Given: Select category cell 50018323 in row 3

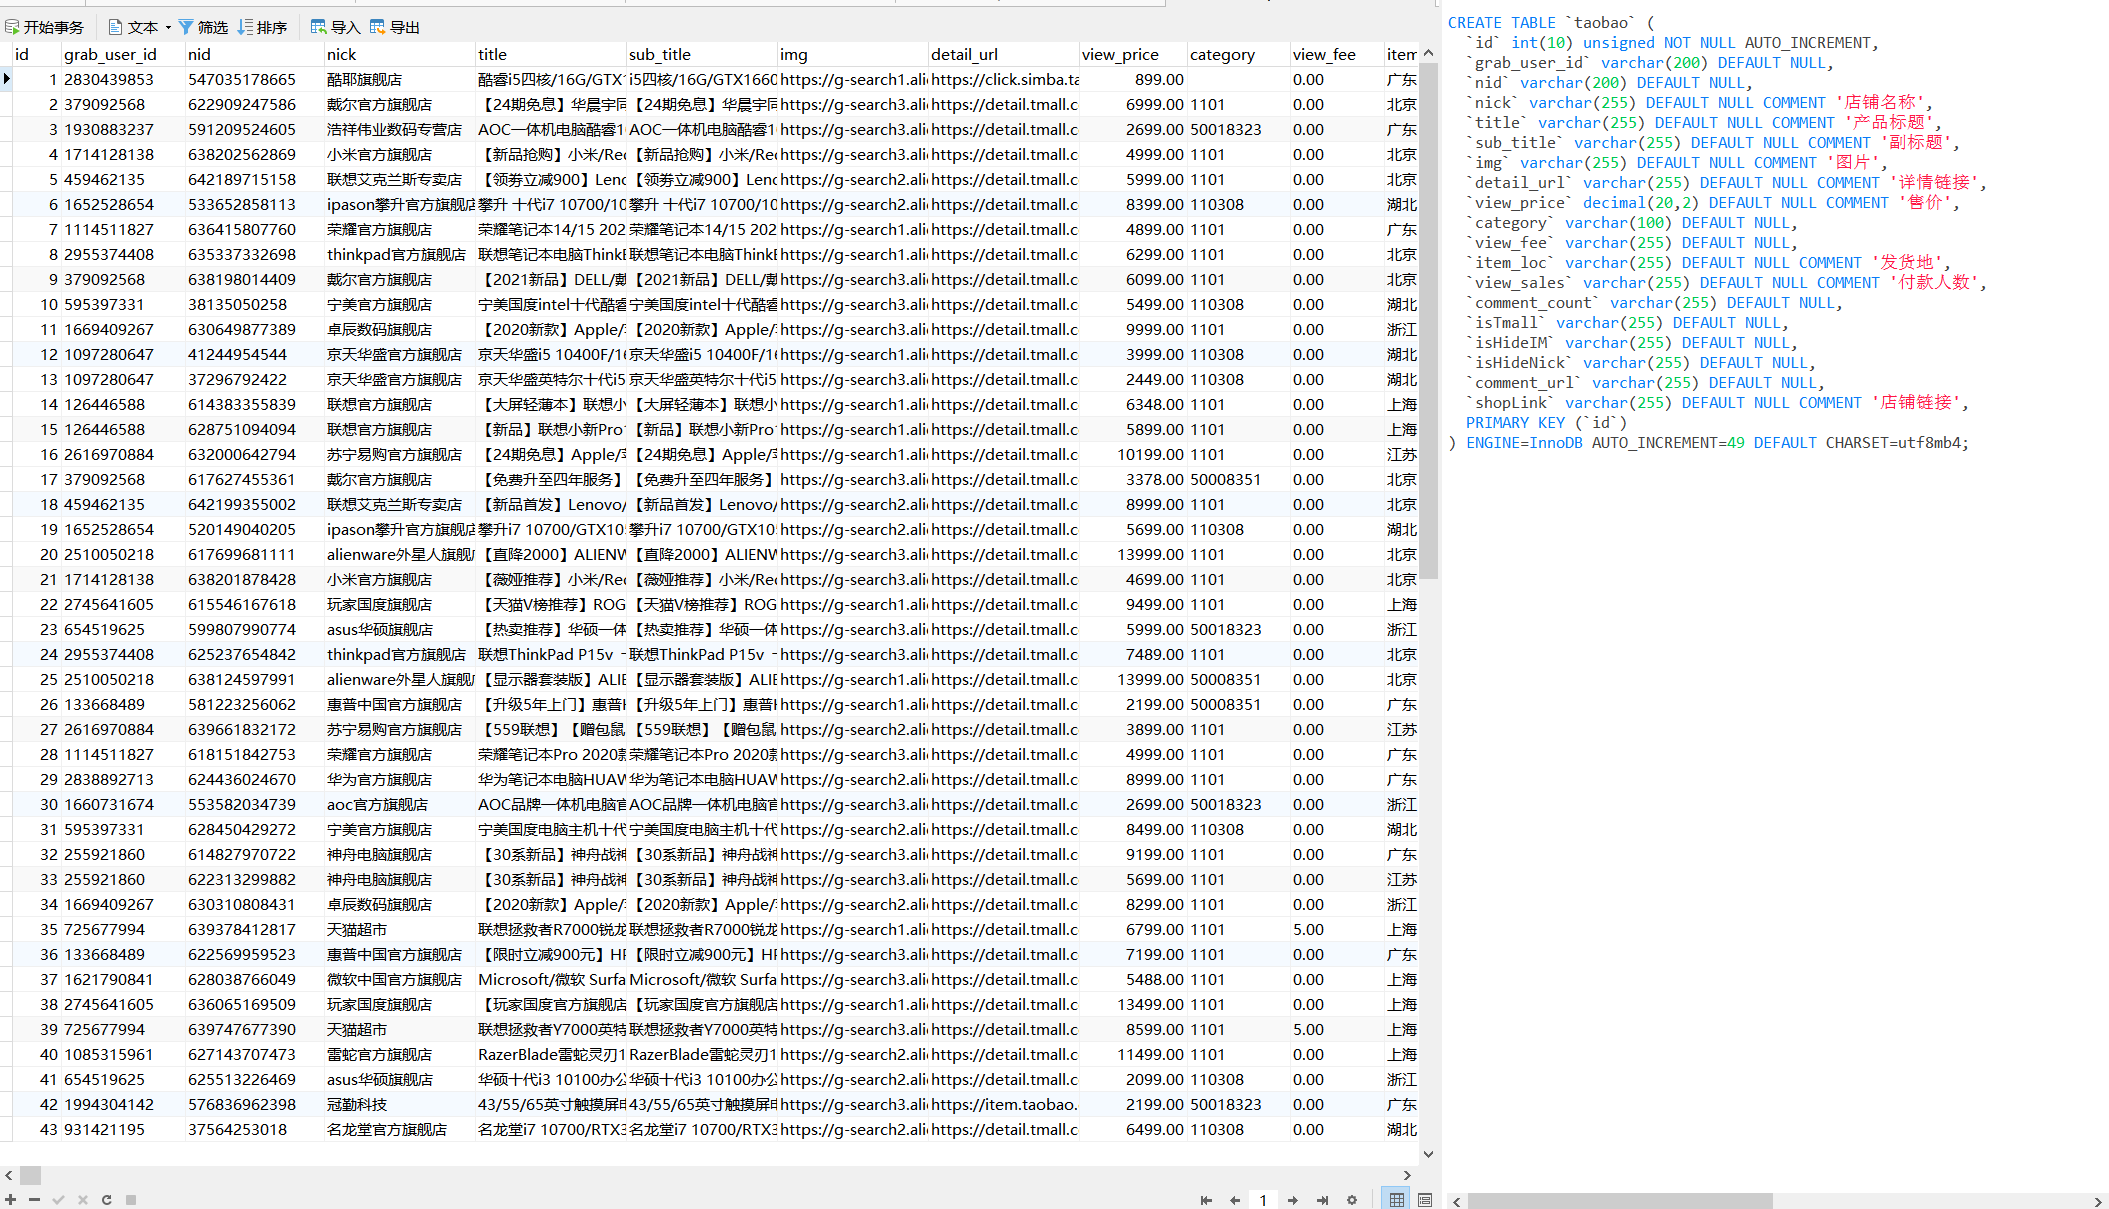Looking at the screenshot, I should 1239,129.
